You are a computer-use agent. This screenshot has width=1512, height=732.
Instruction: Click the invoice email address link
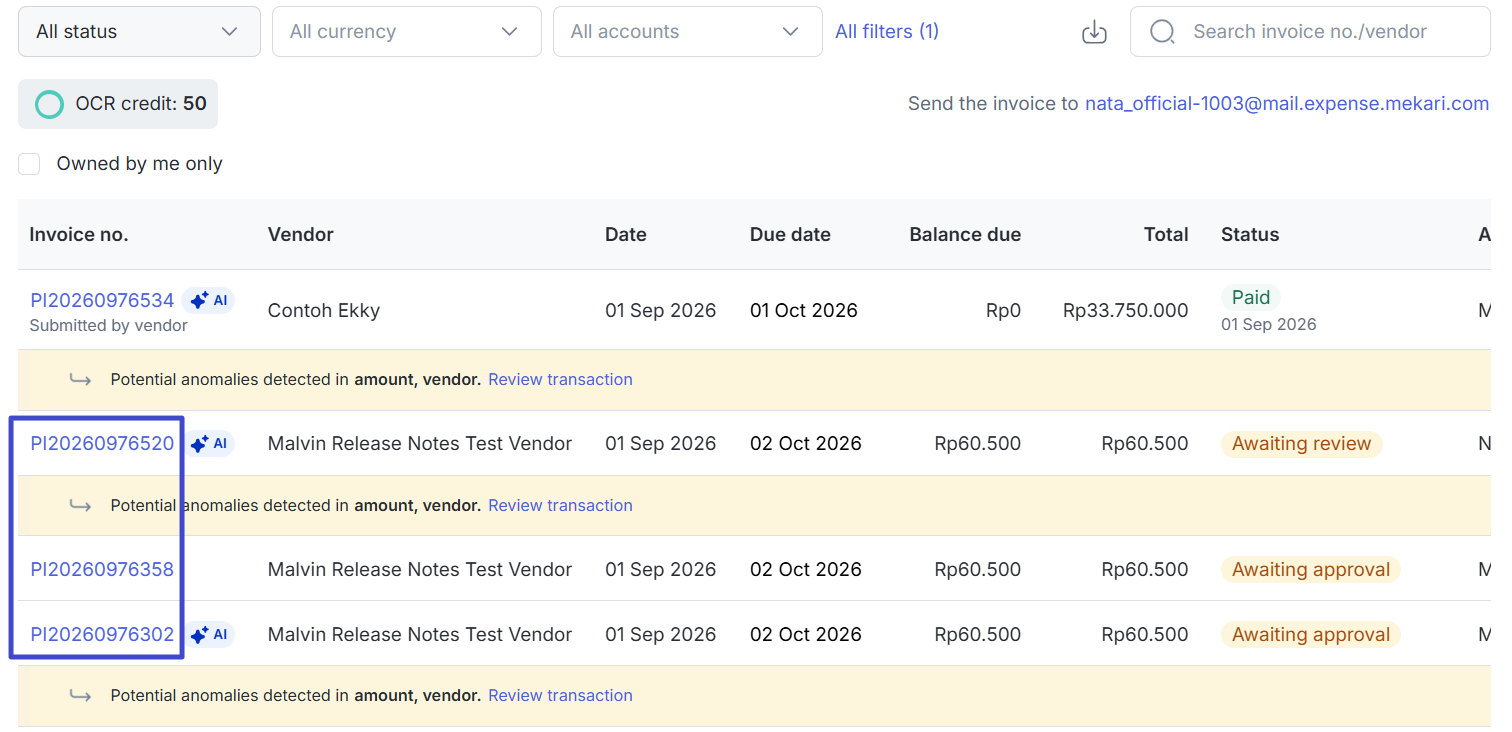1287,104
